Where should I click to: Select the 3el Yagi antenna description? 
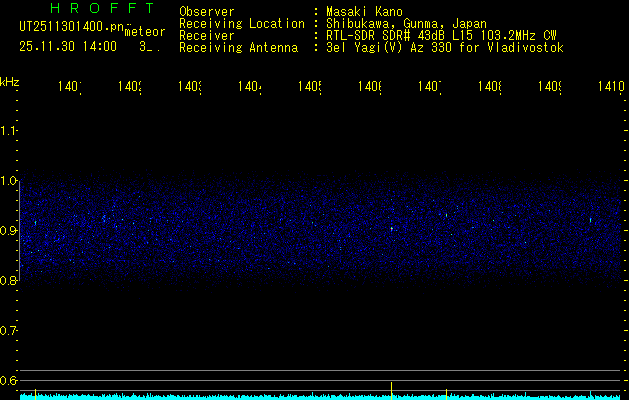(442, 47)
